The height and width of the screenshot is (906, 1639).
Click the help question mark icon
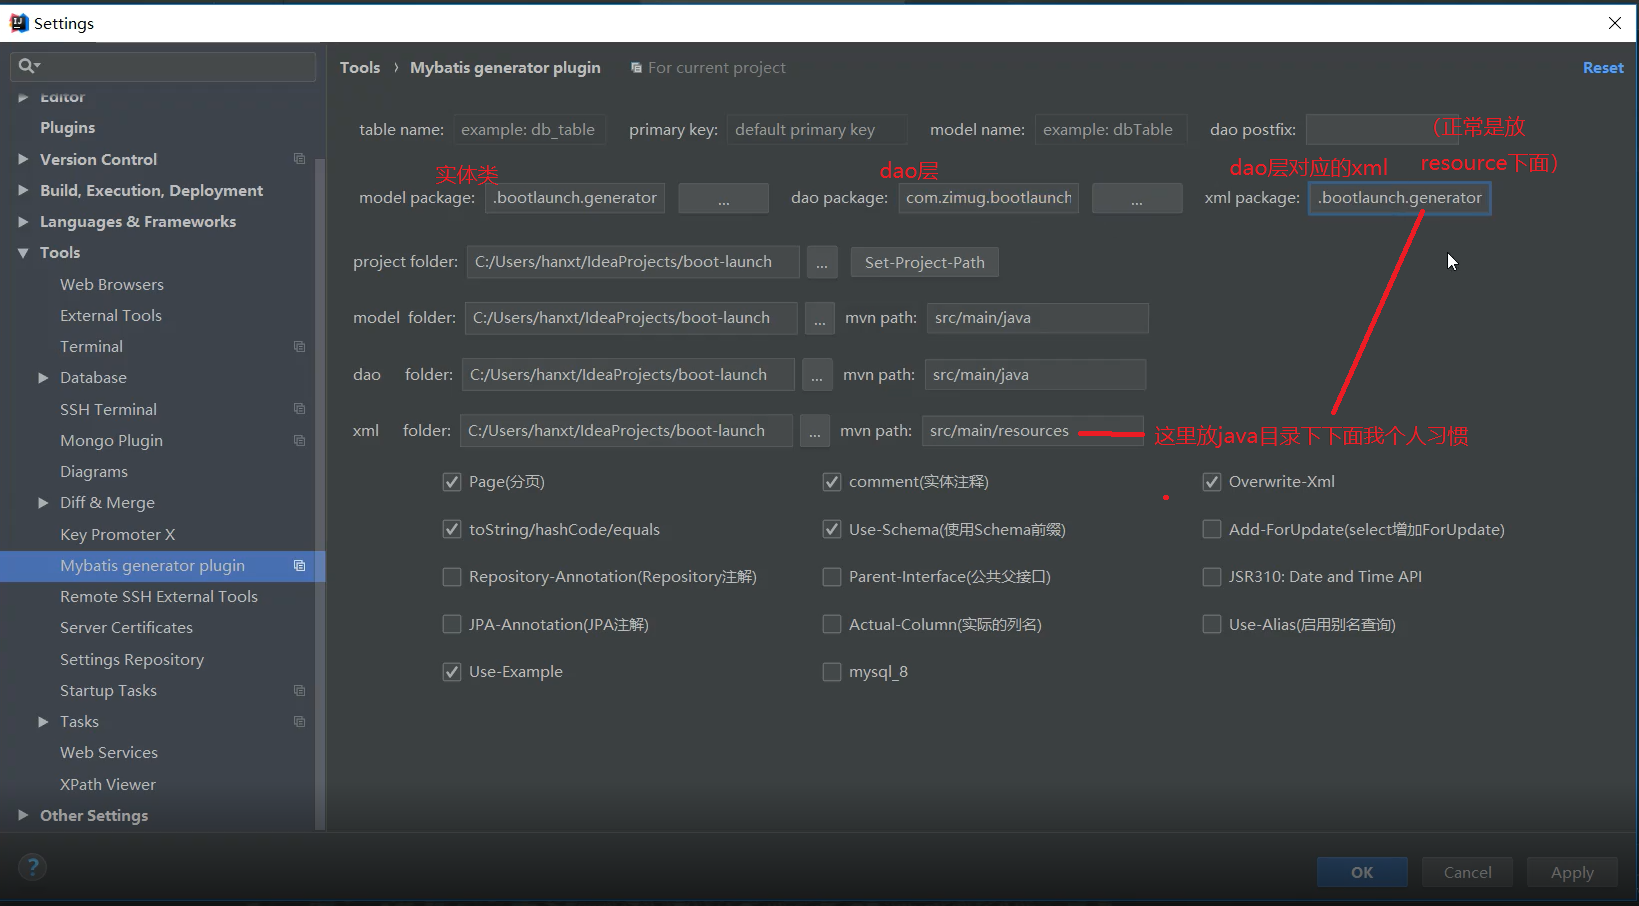(x=32, y=867)
